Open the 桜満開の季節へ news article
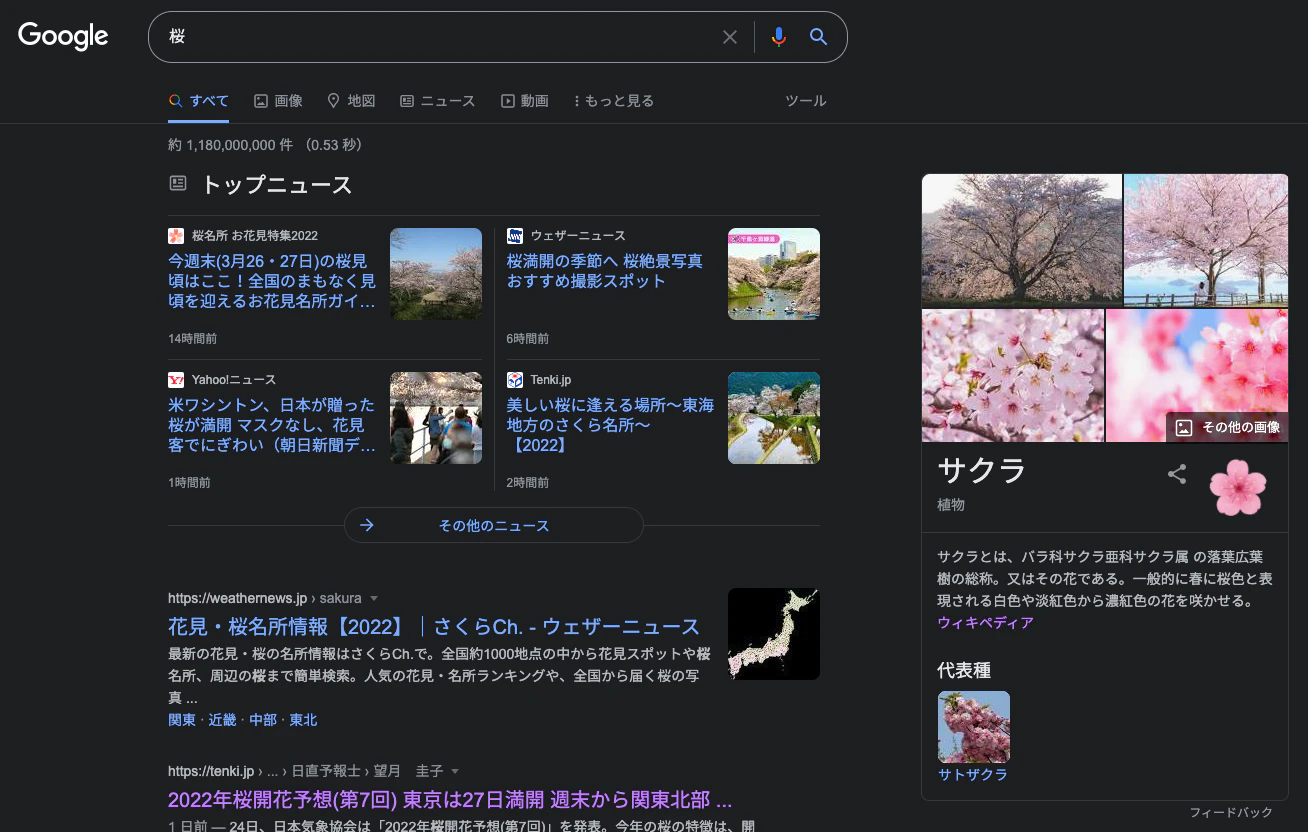Image resolution: width=1308 pixels, height=832 pixels. point(605,271)
